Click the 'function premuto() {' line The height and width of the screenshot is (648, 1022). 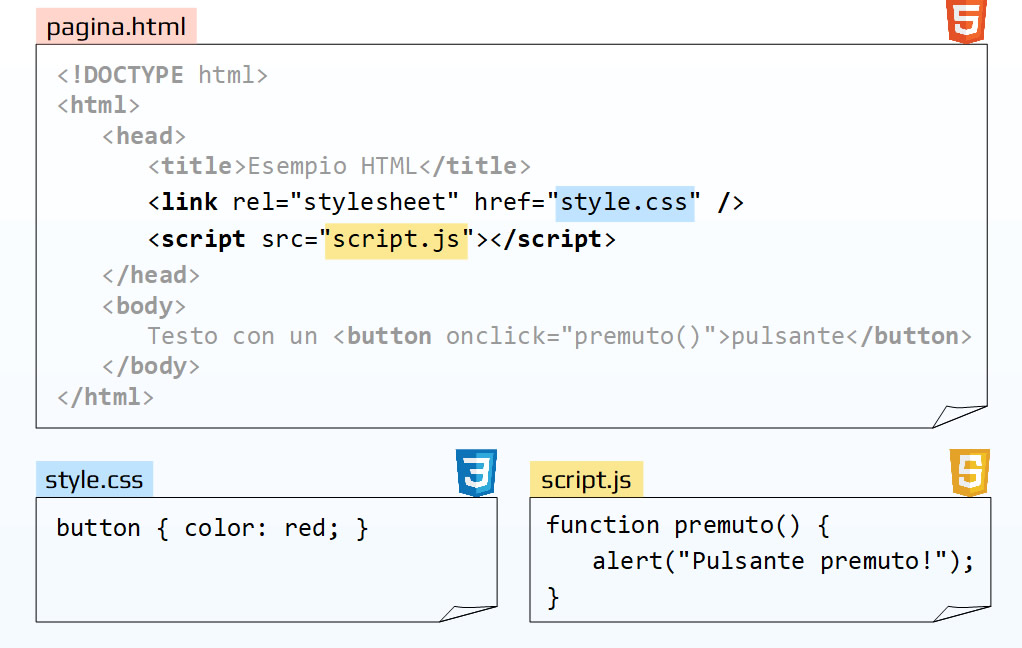click(688, 525)
